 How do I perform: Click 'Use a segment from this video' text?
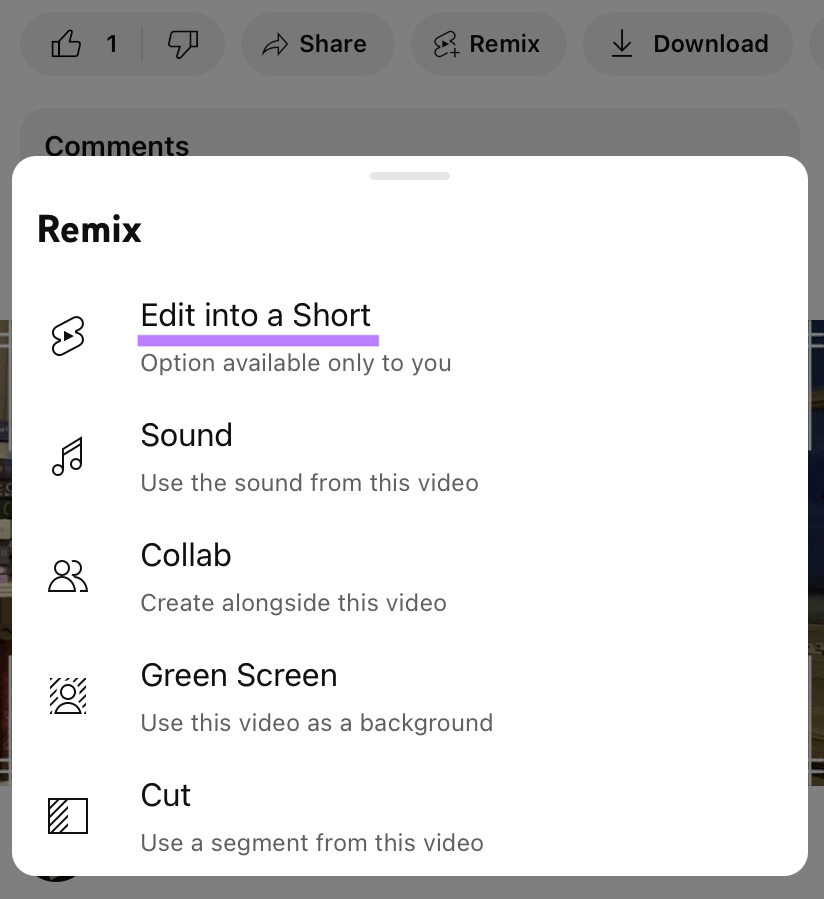point(312,843)
